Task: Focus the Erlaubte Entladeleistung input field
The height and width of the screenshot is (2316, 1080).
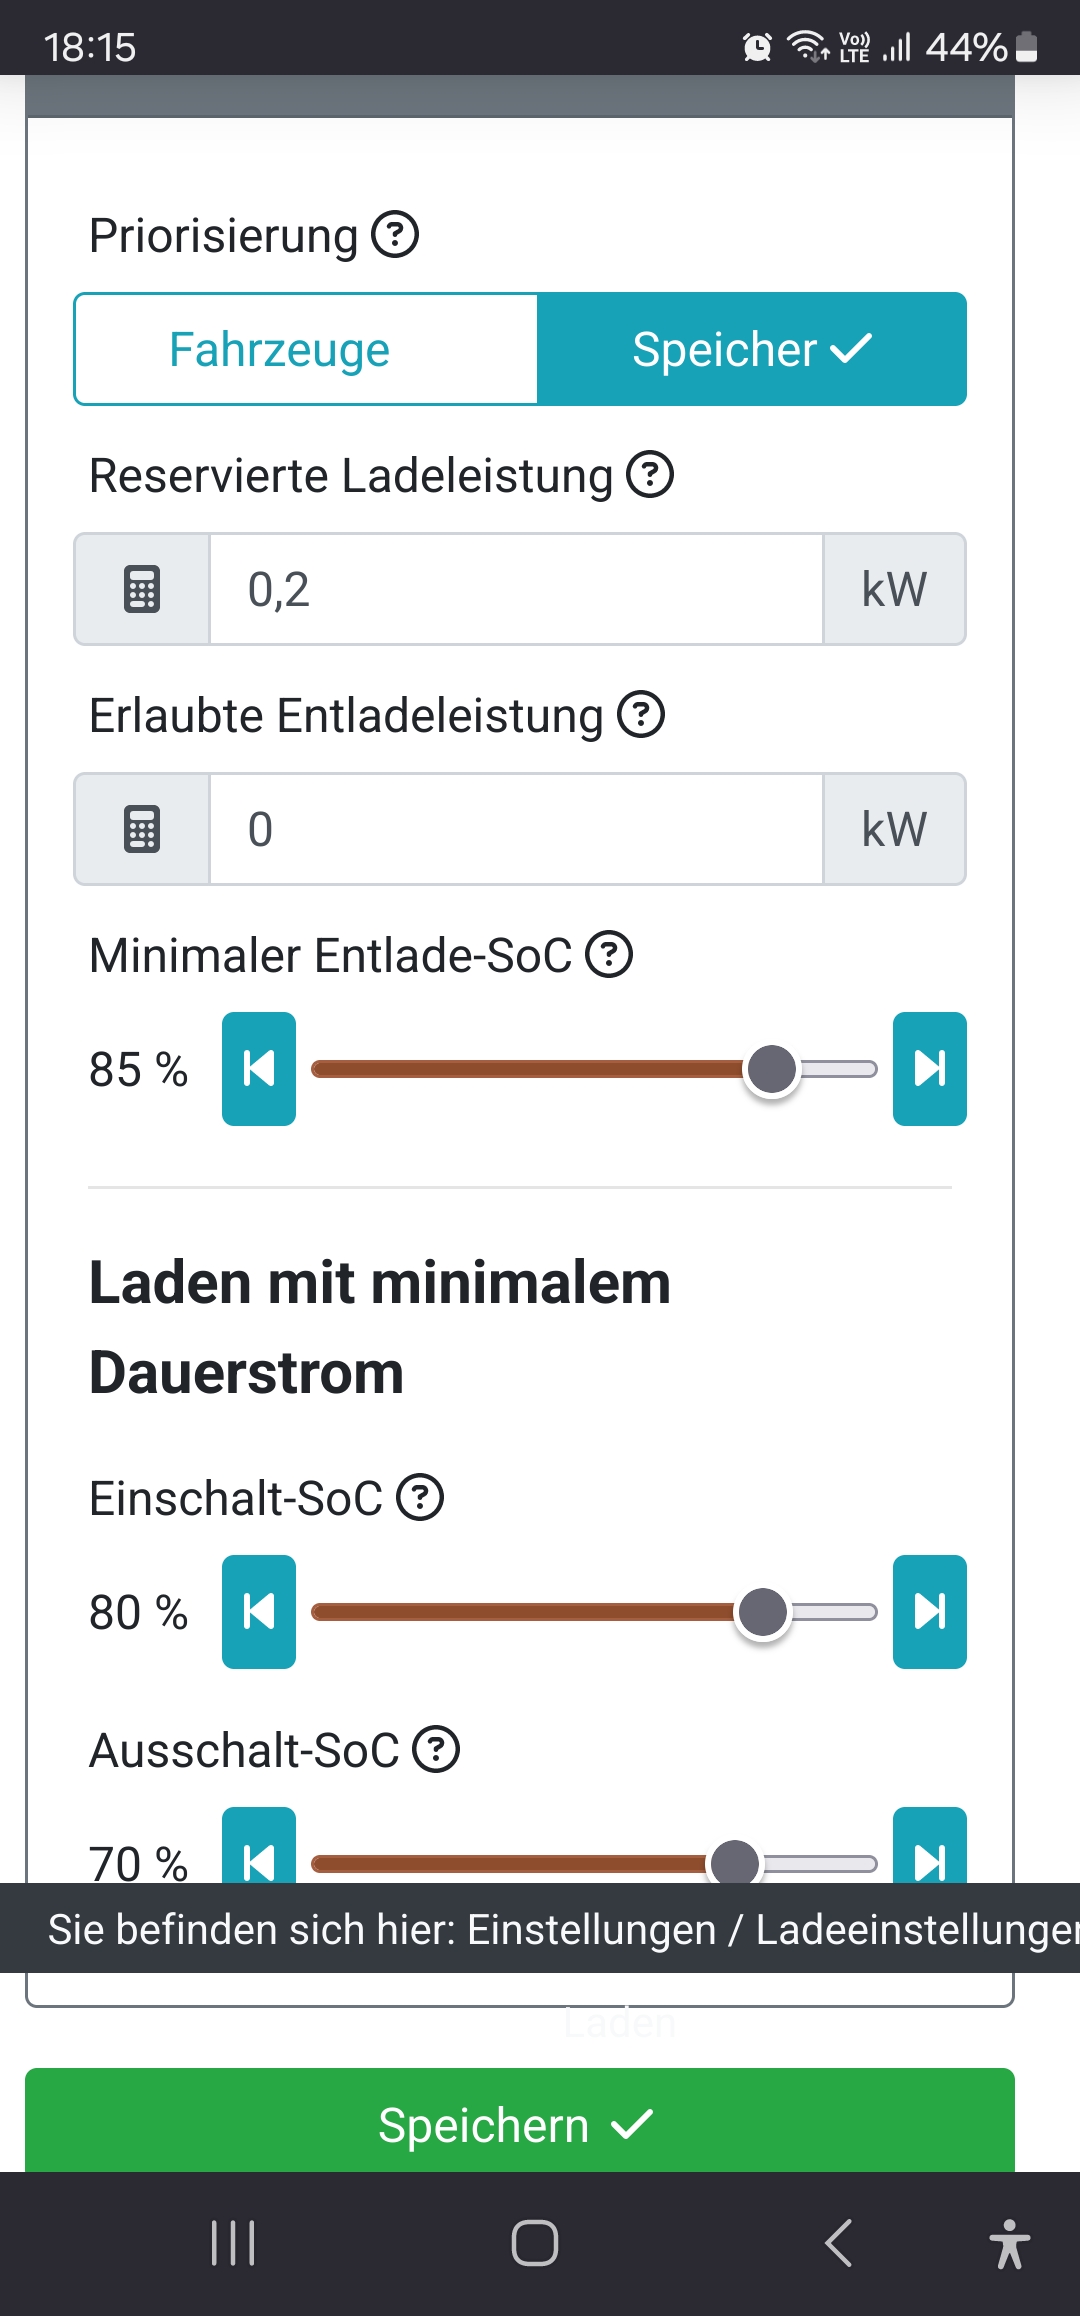Action: (x=516, y=829)
